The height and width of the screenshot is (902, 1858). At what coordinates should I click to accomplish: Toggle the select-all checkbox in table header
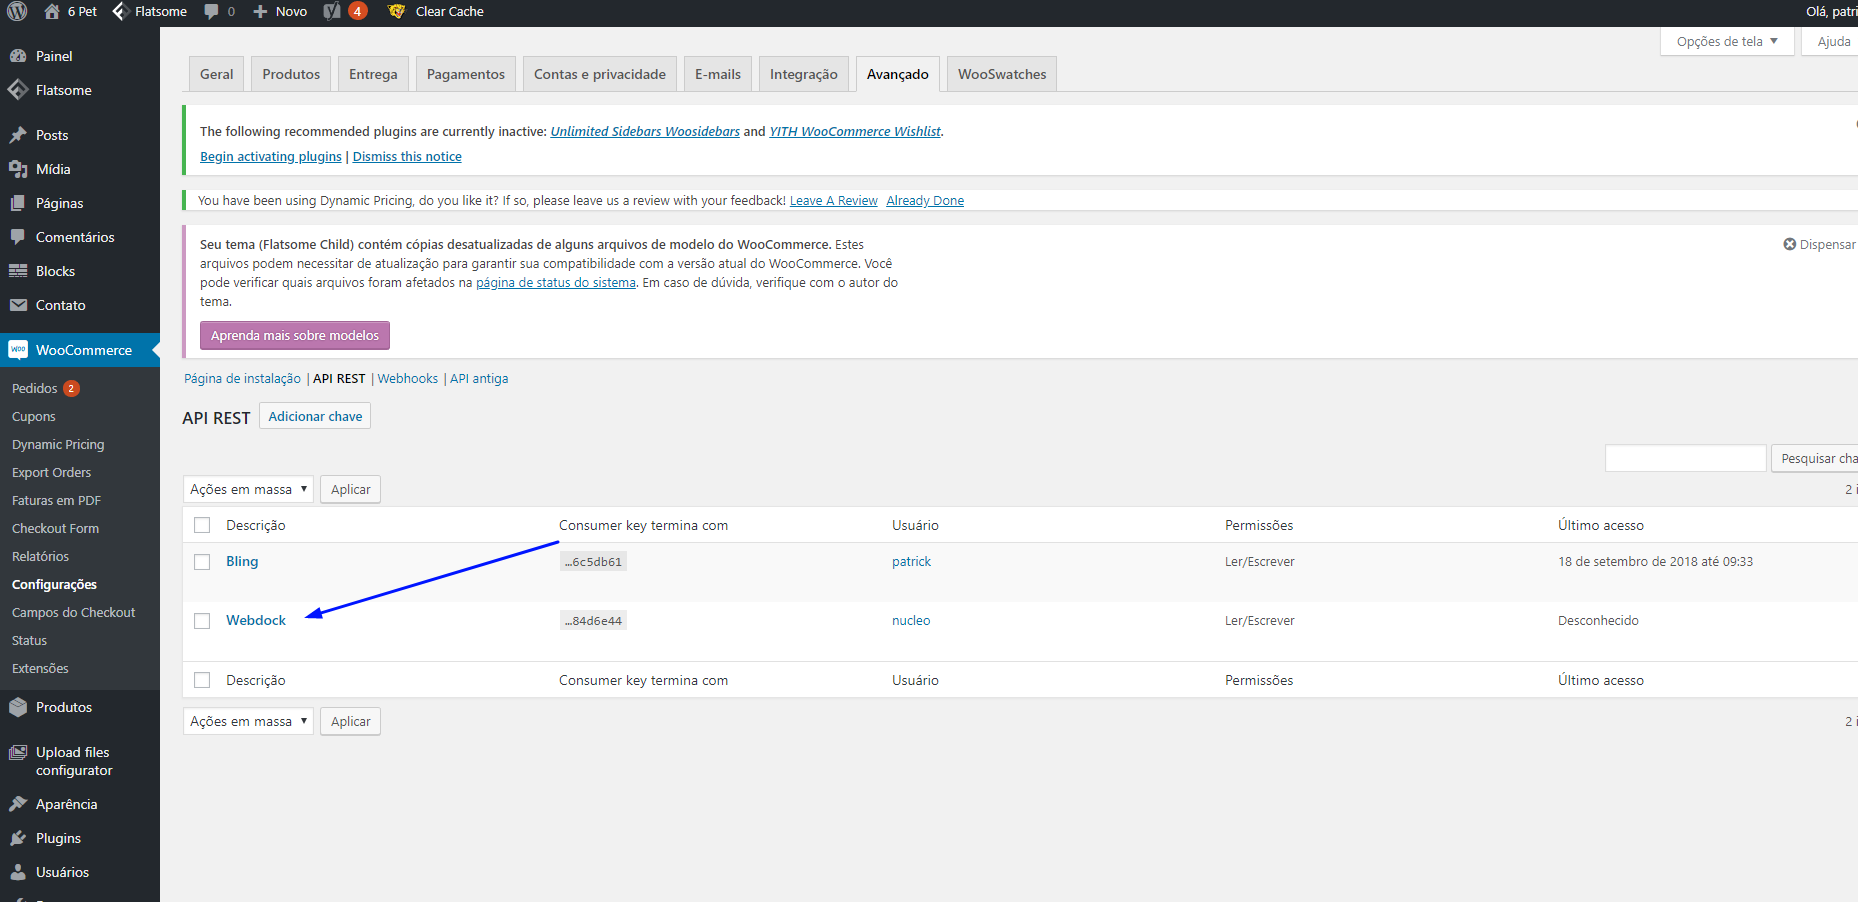pos(202,525)
